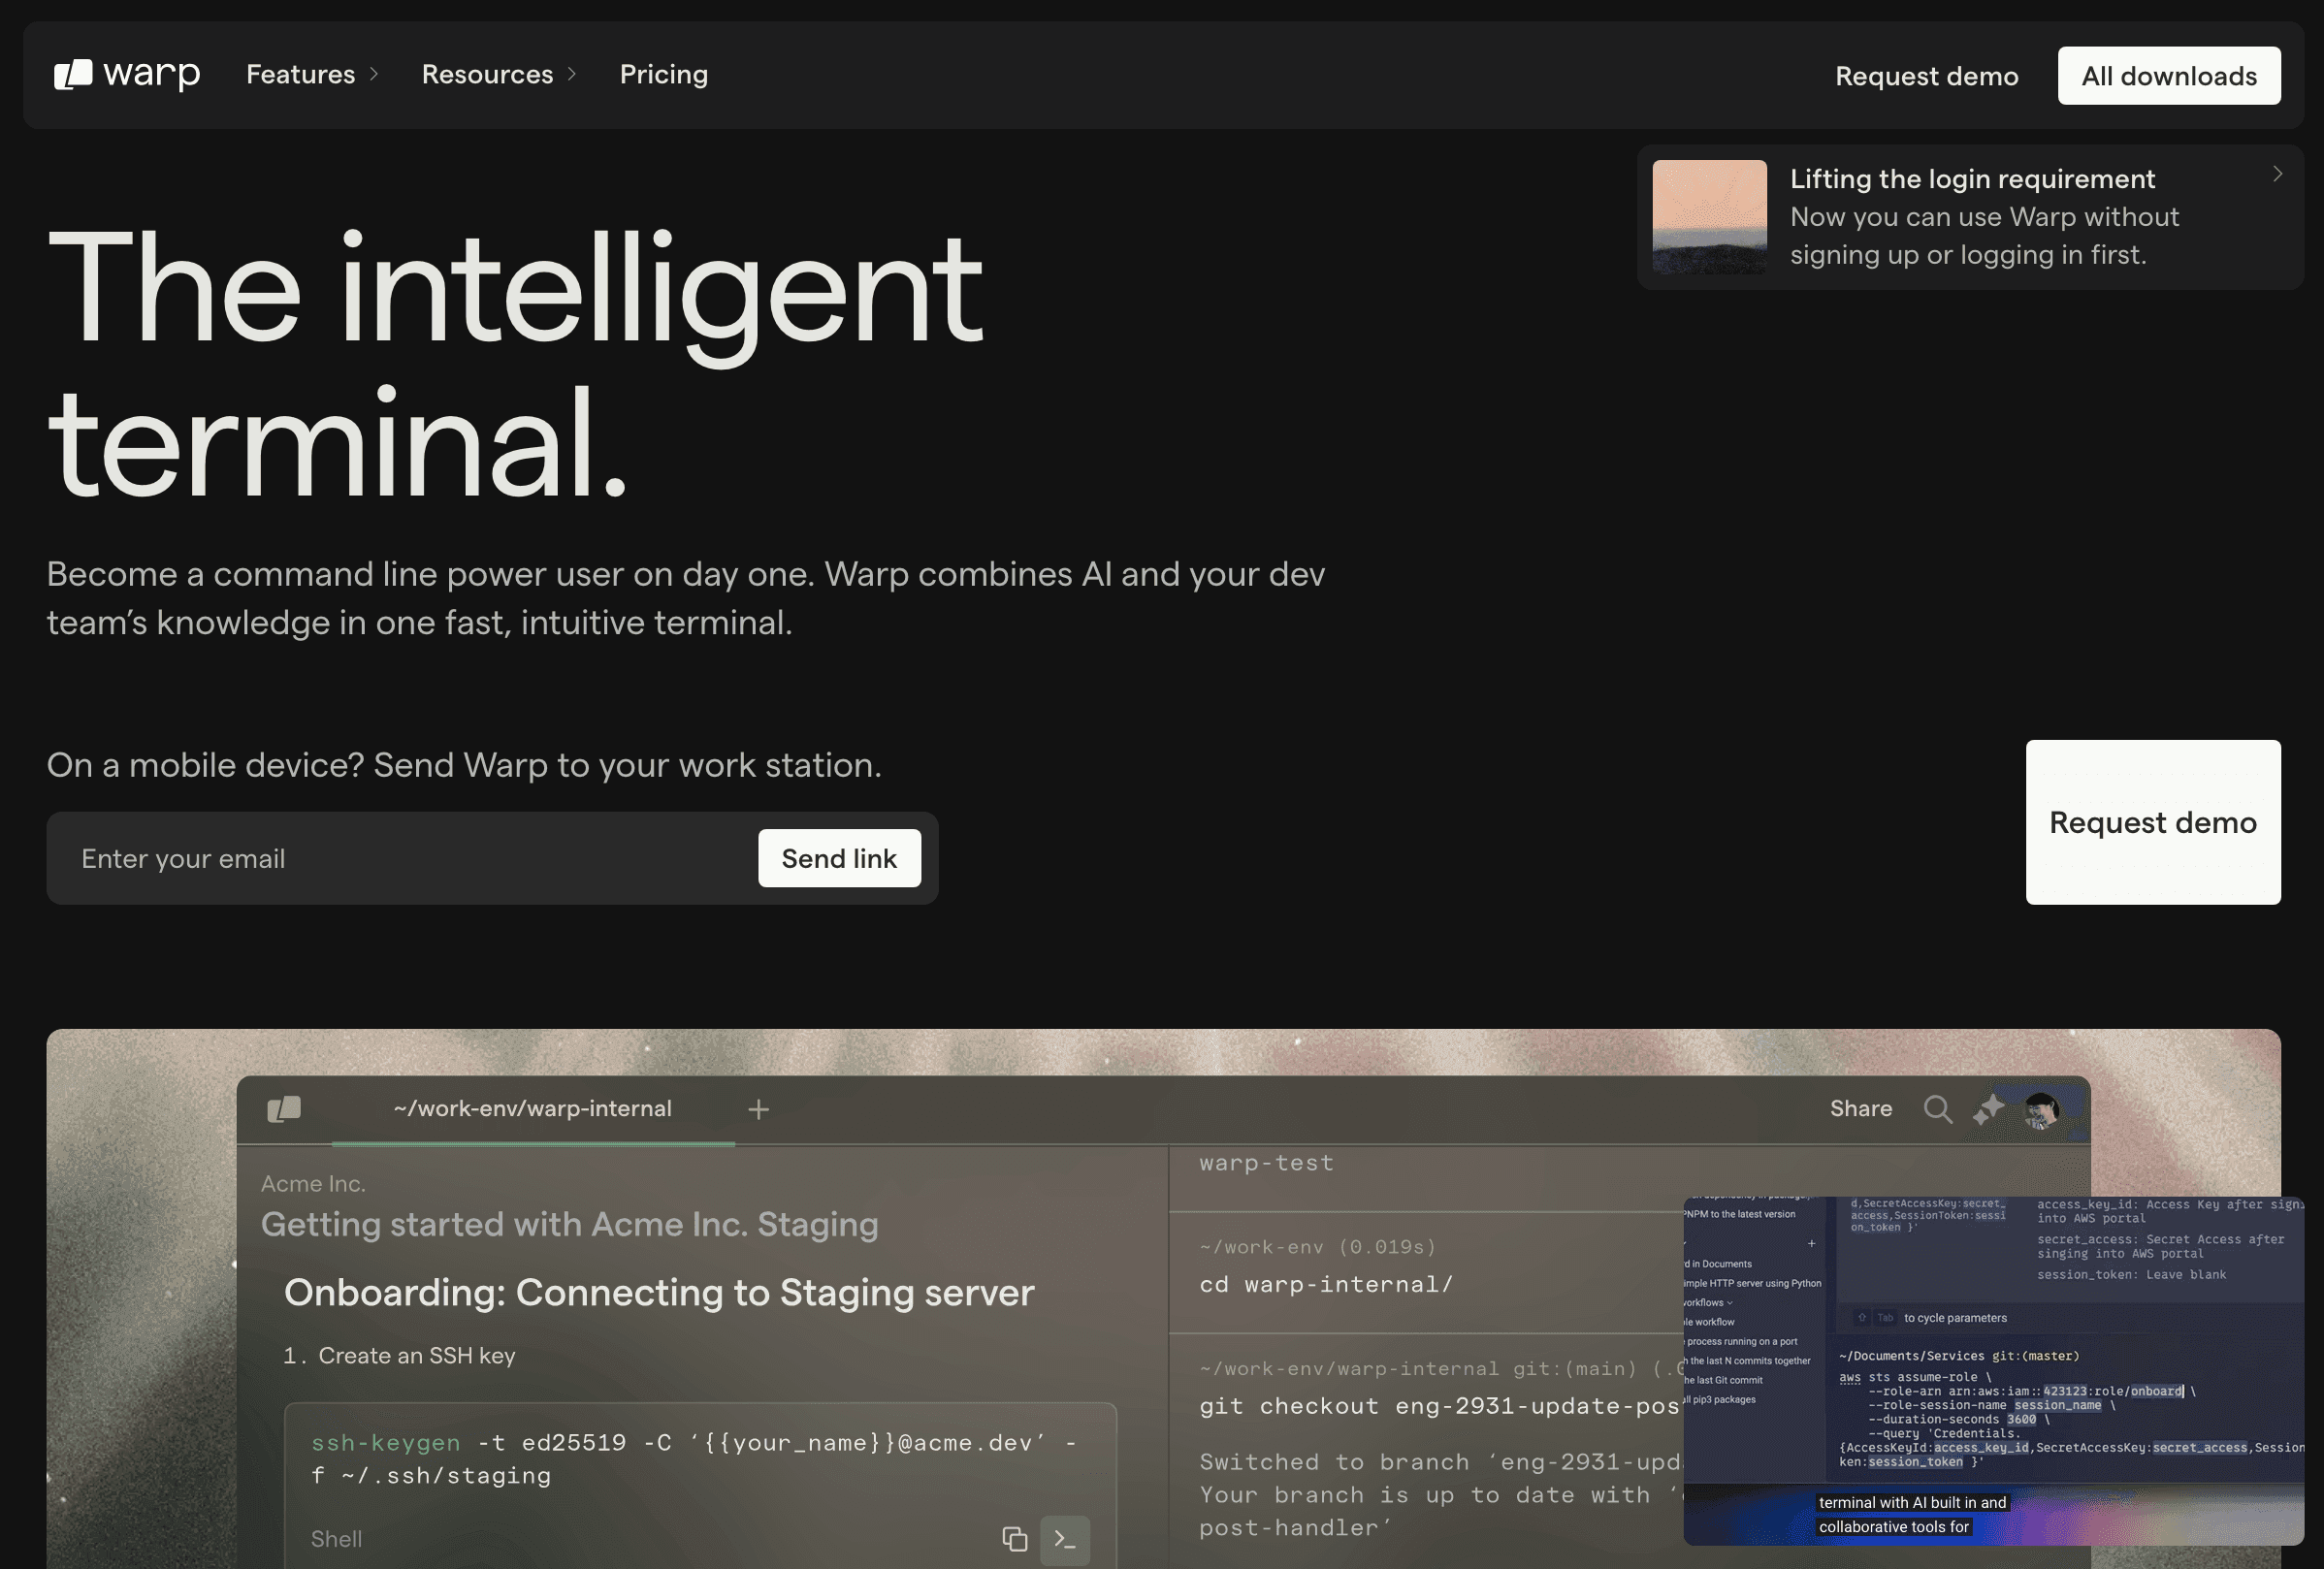Image resolution: width=2324 pixels, height=1569 pixels.
Task: Click the user avatar in the terminal header
Action: (x=2040, y=1110)
